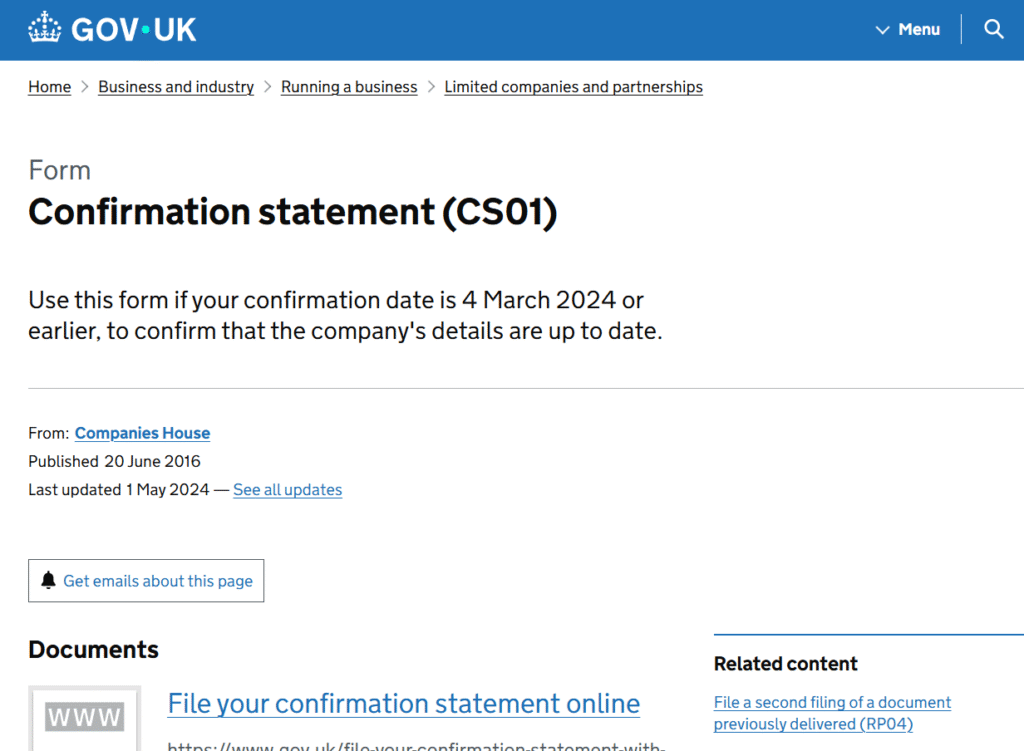
Task: Go to the Home breadcrumb
Action: (x=49, y=87)
